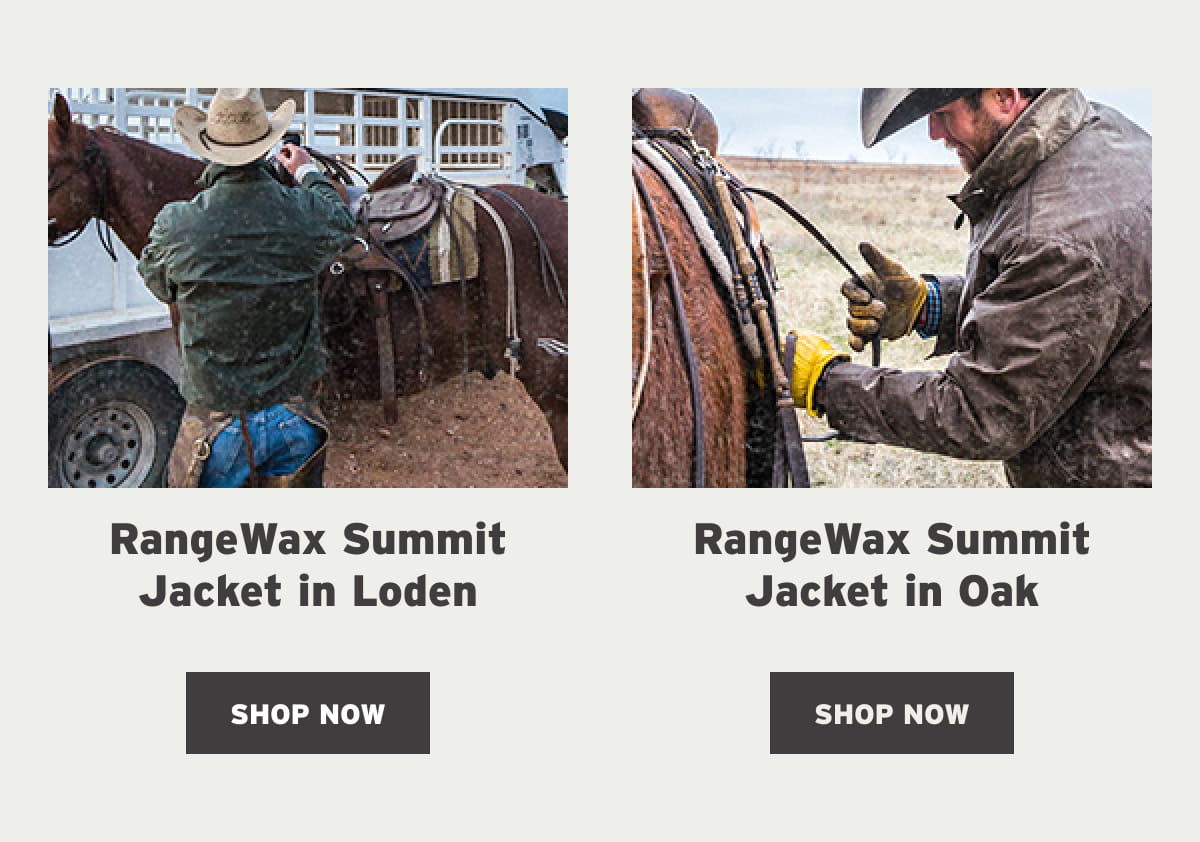Click the word Oak in the right title

[998, 591]
